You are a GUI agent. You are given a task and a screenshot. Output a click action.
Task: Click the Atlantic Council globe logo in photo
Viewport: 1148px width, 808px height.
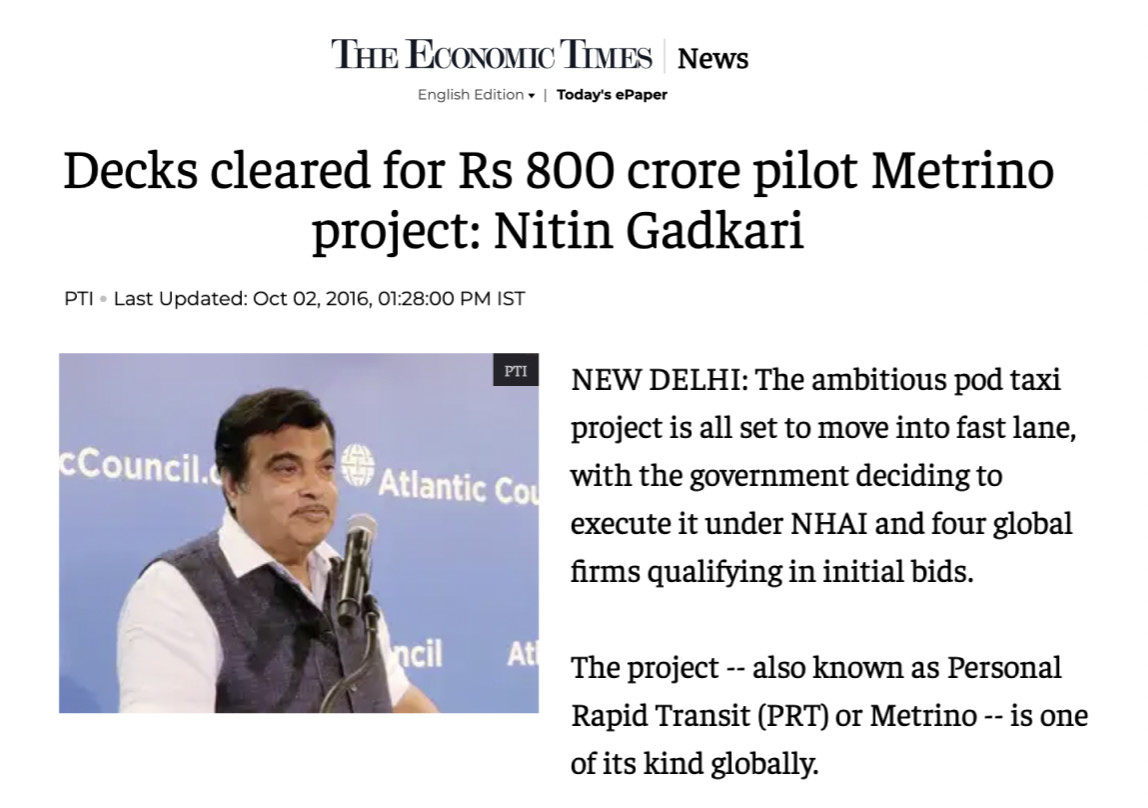357,463
